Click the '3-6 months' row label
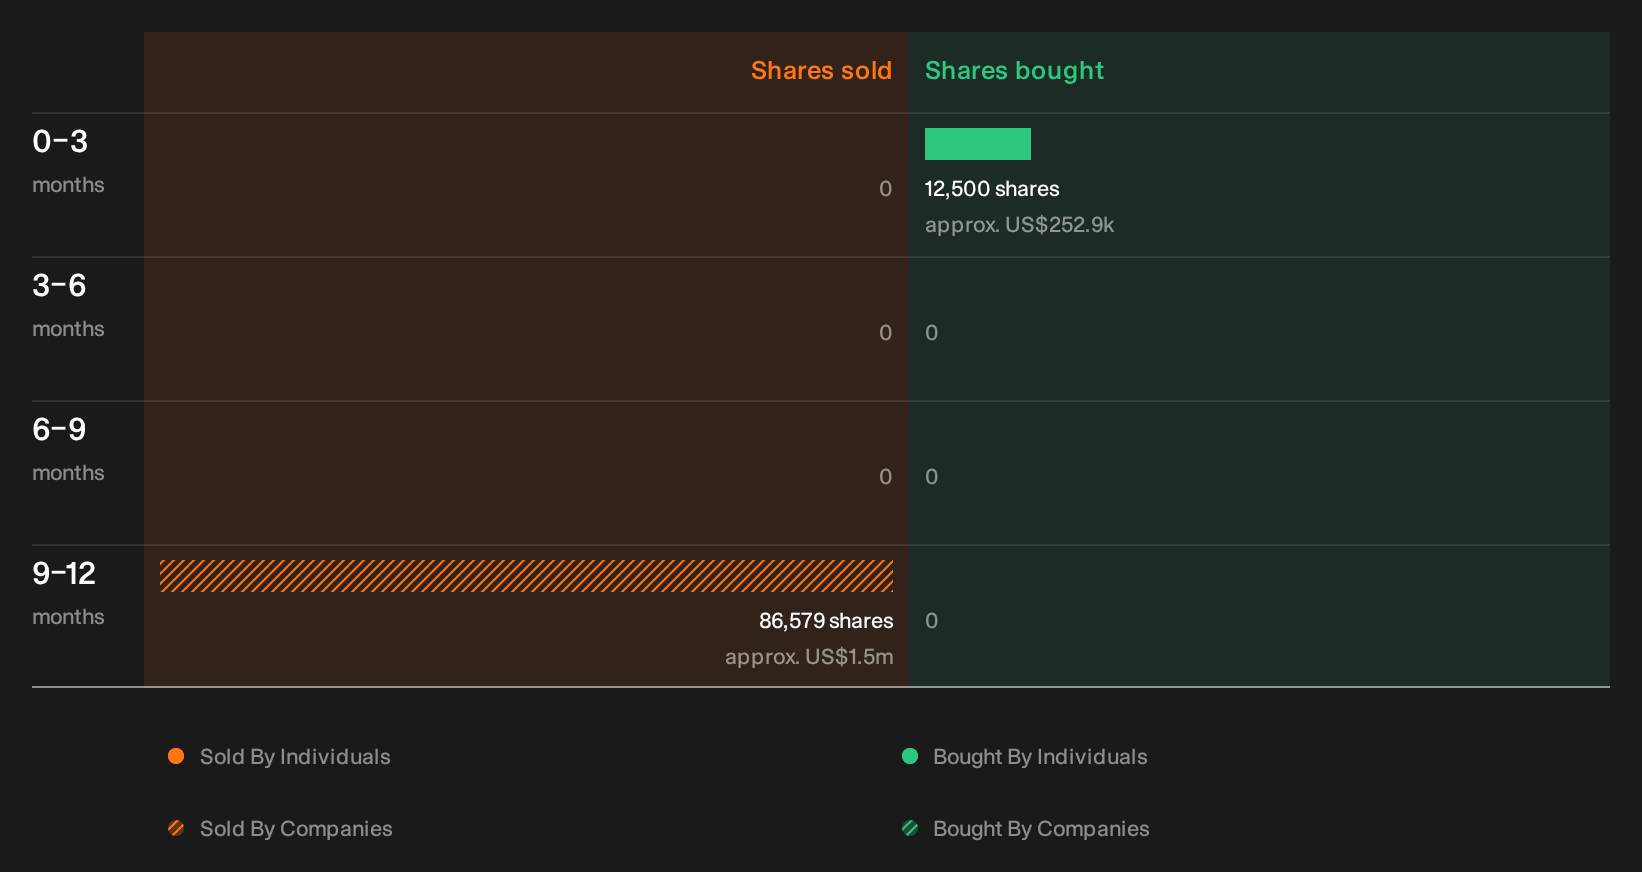 68,305
